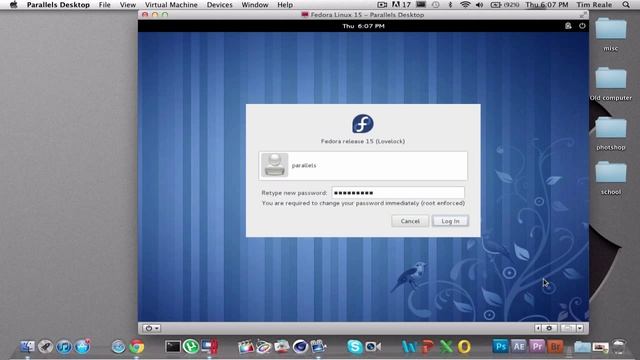Enter Parallels fullscreen via titlebar arrows
Viewport: 640px width, 360px height.
click(x=583, y=15)
